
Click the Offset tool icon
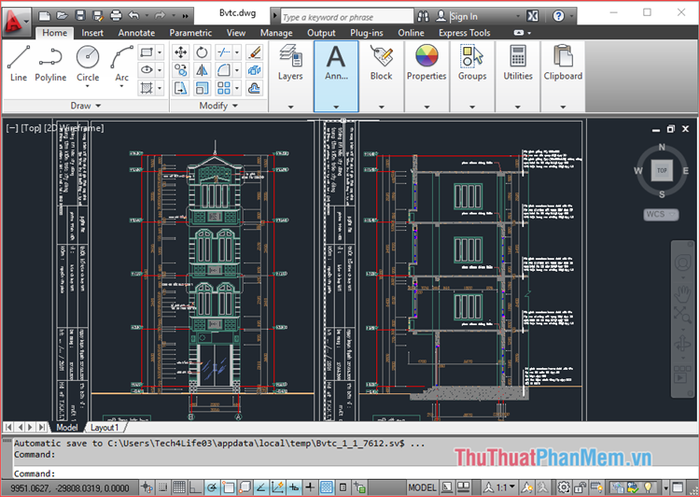(254, 88)
